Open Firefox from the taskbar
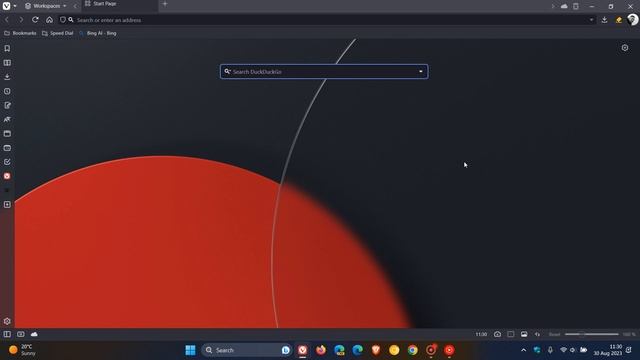The image size is (640, 360). coord(321,350)
